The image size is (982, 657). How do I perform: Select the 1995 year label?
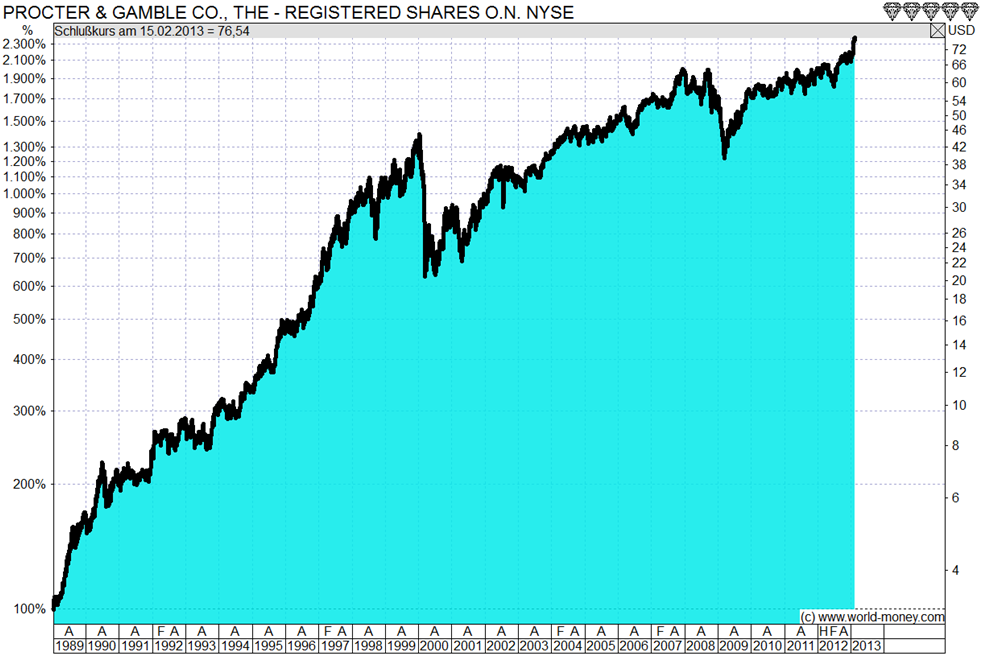point(268,646)
